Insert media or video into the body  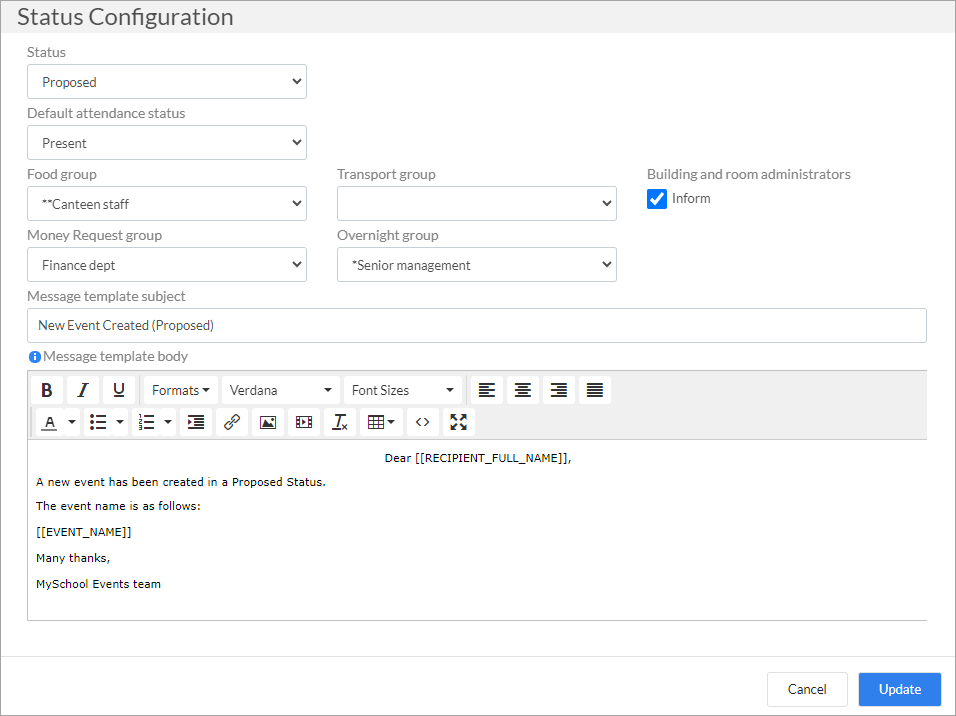tap(304, 422)
